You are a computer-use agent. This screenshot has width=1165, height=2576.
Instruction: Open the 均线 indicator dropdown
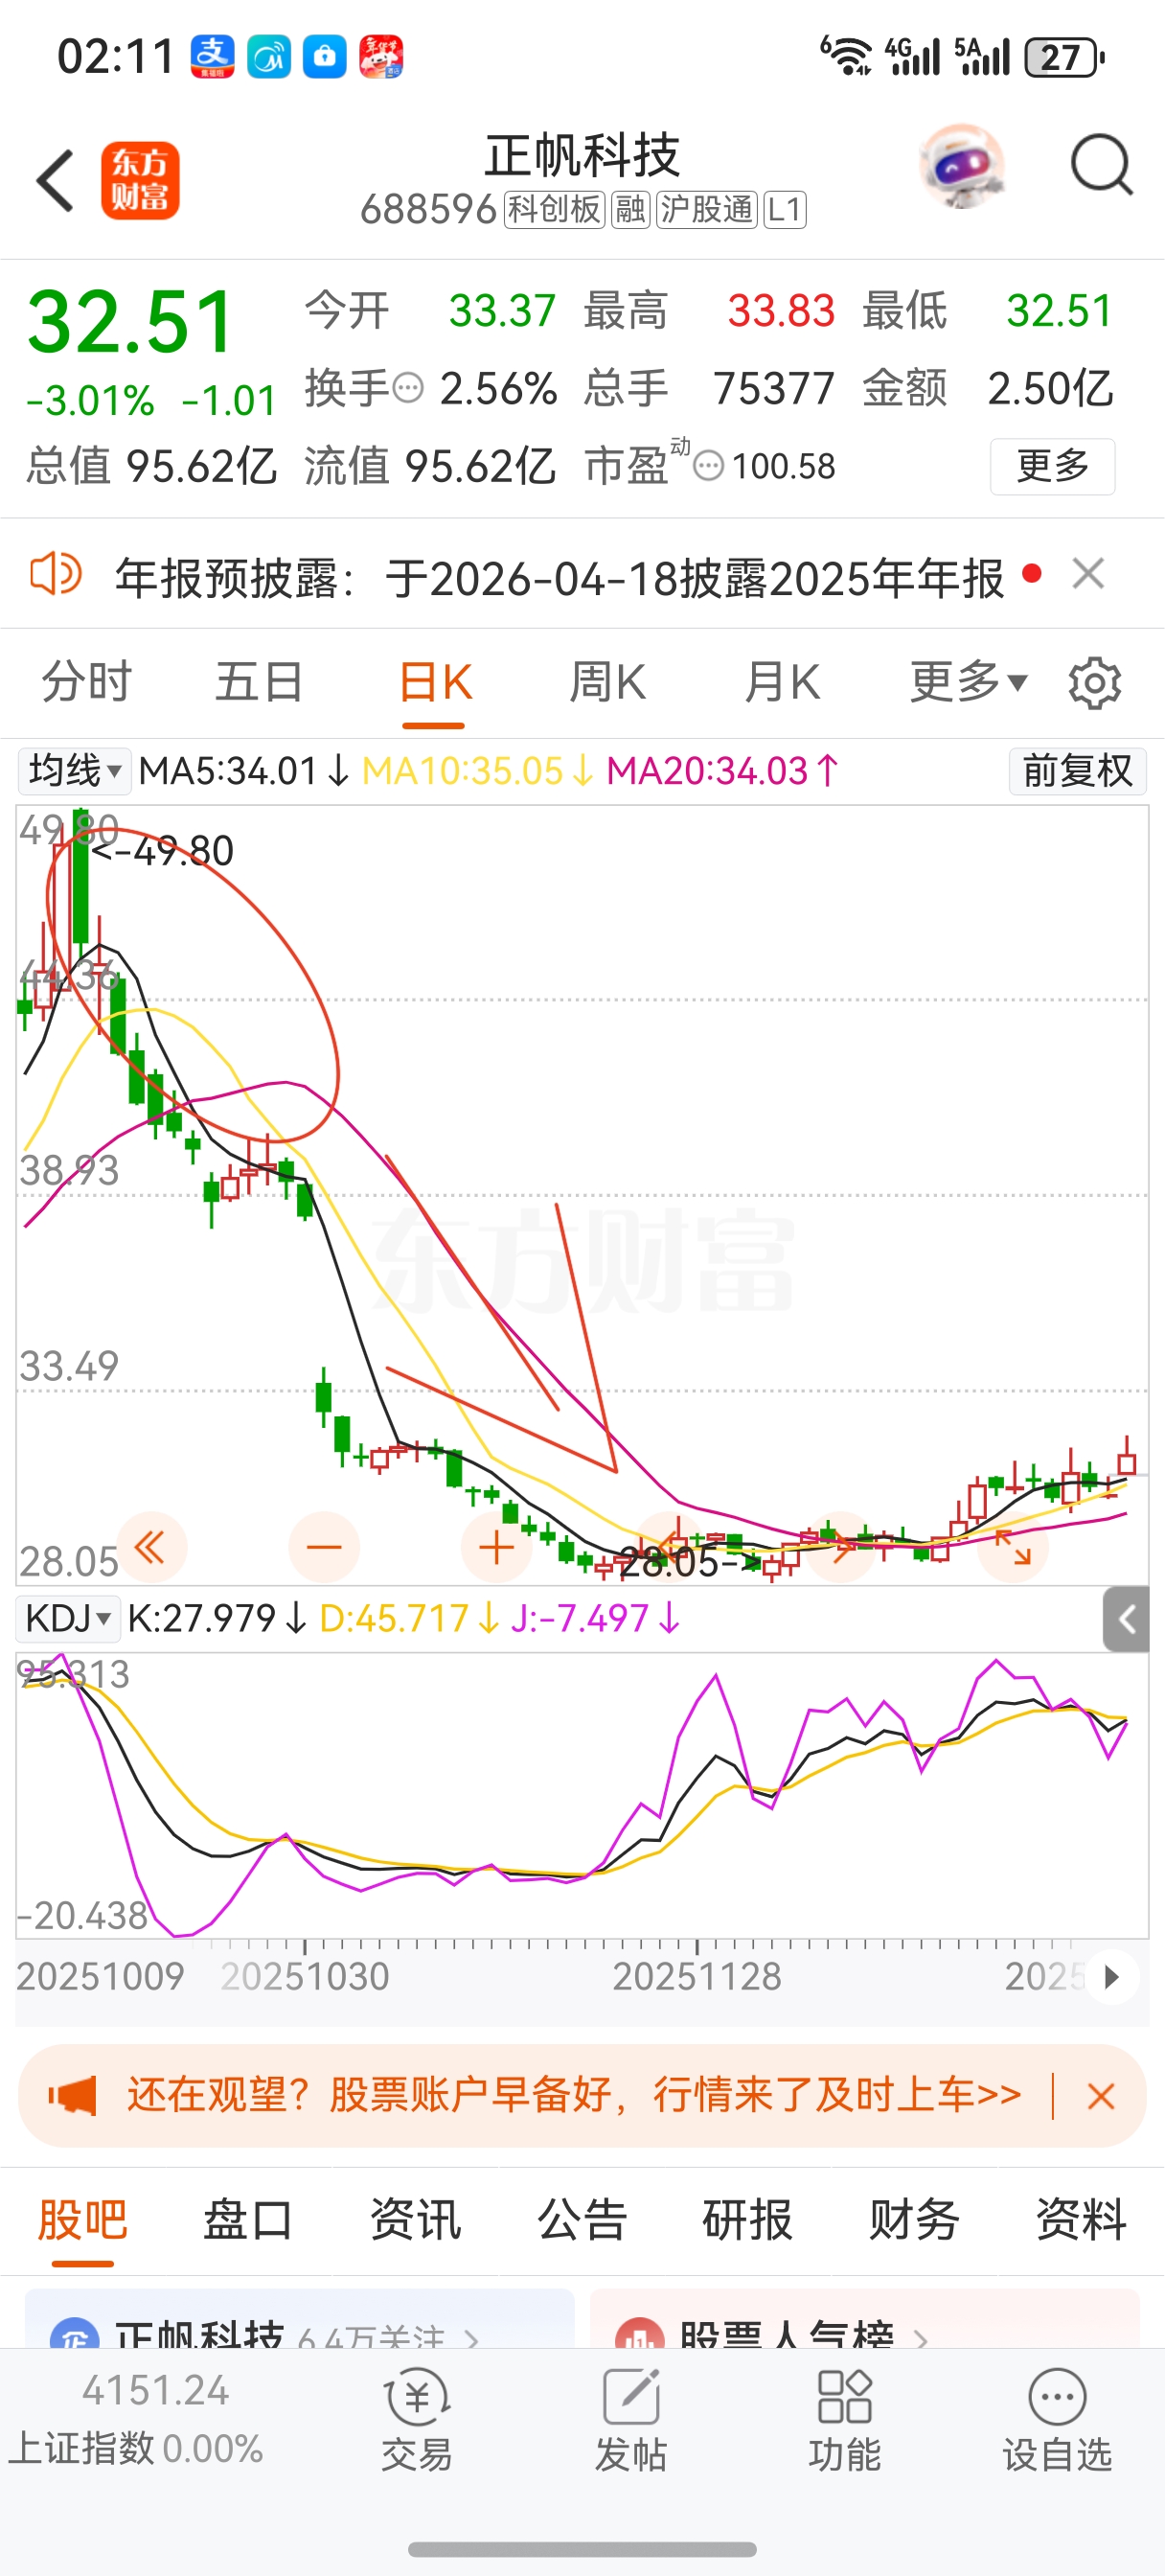click(74, 771)
